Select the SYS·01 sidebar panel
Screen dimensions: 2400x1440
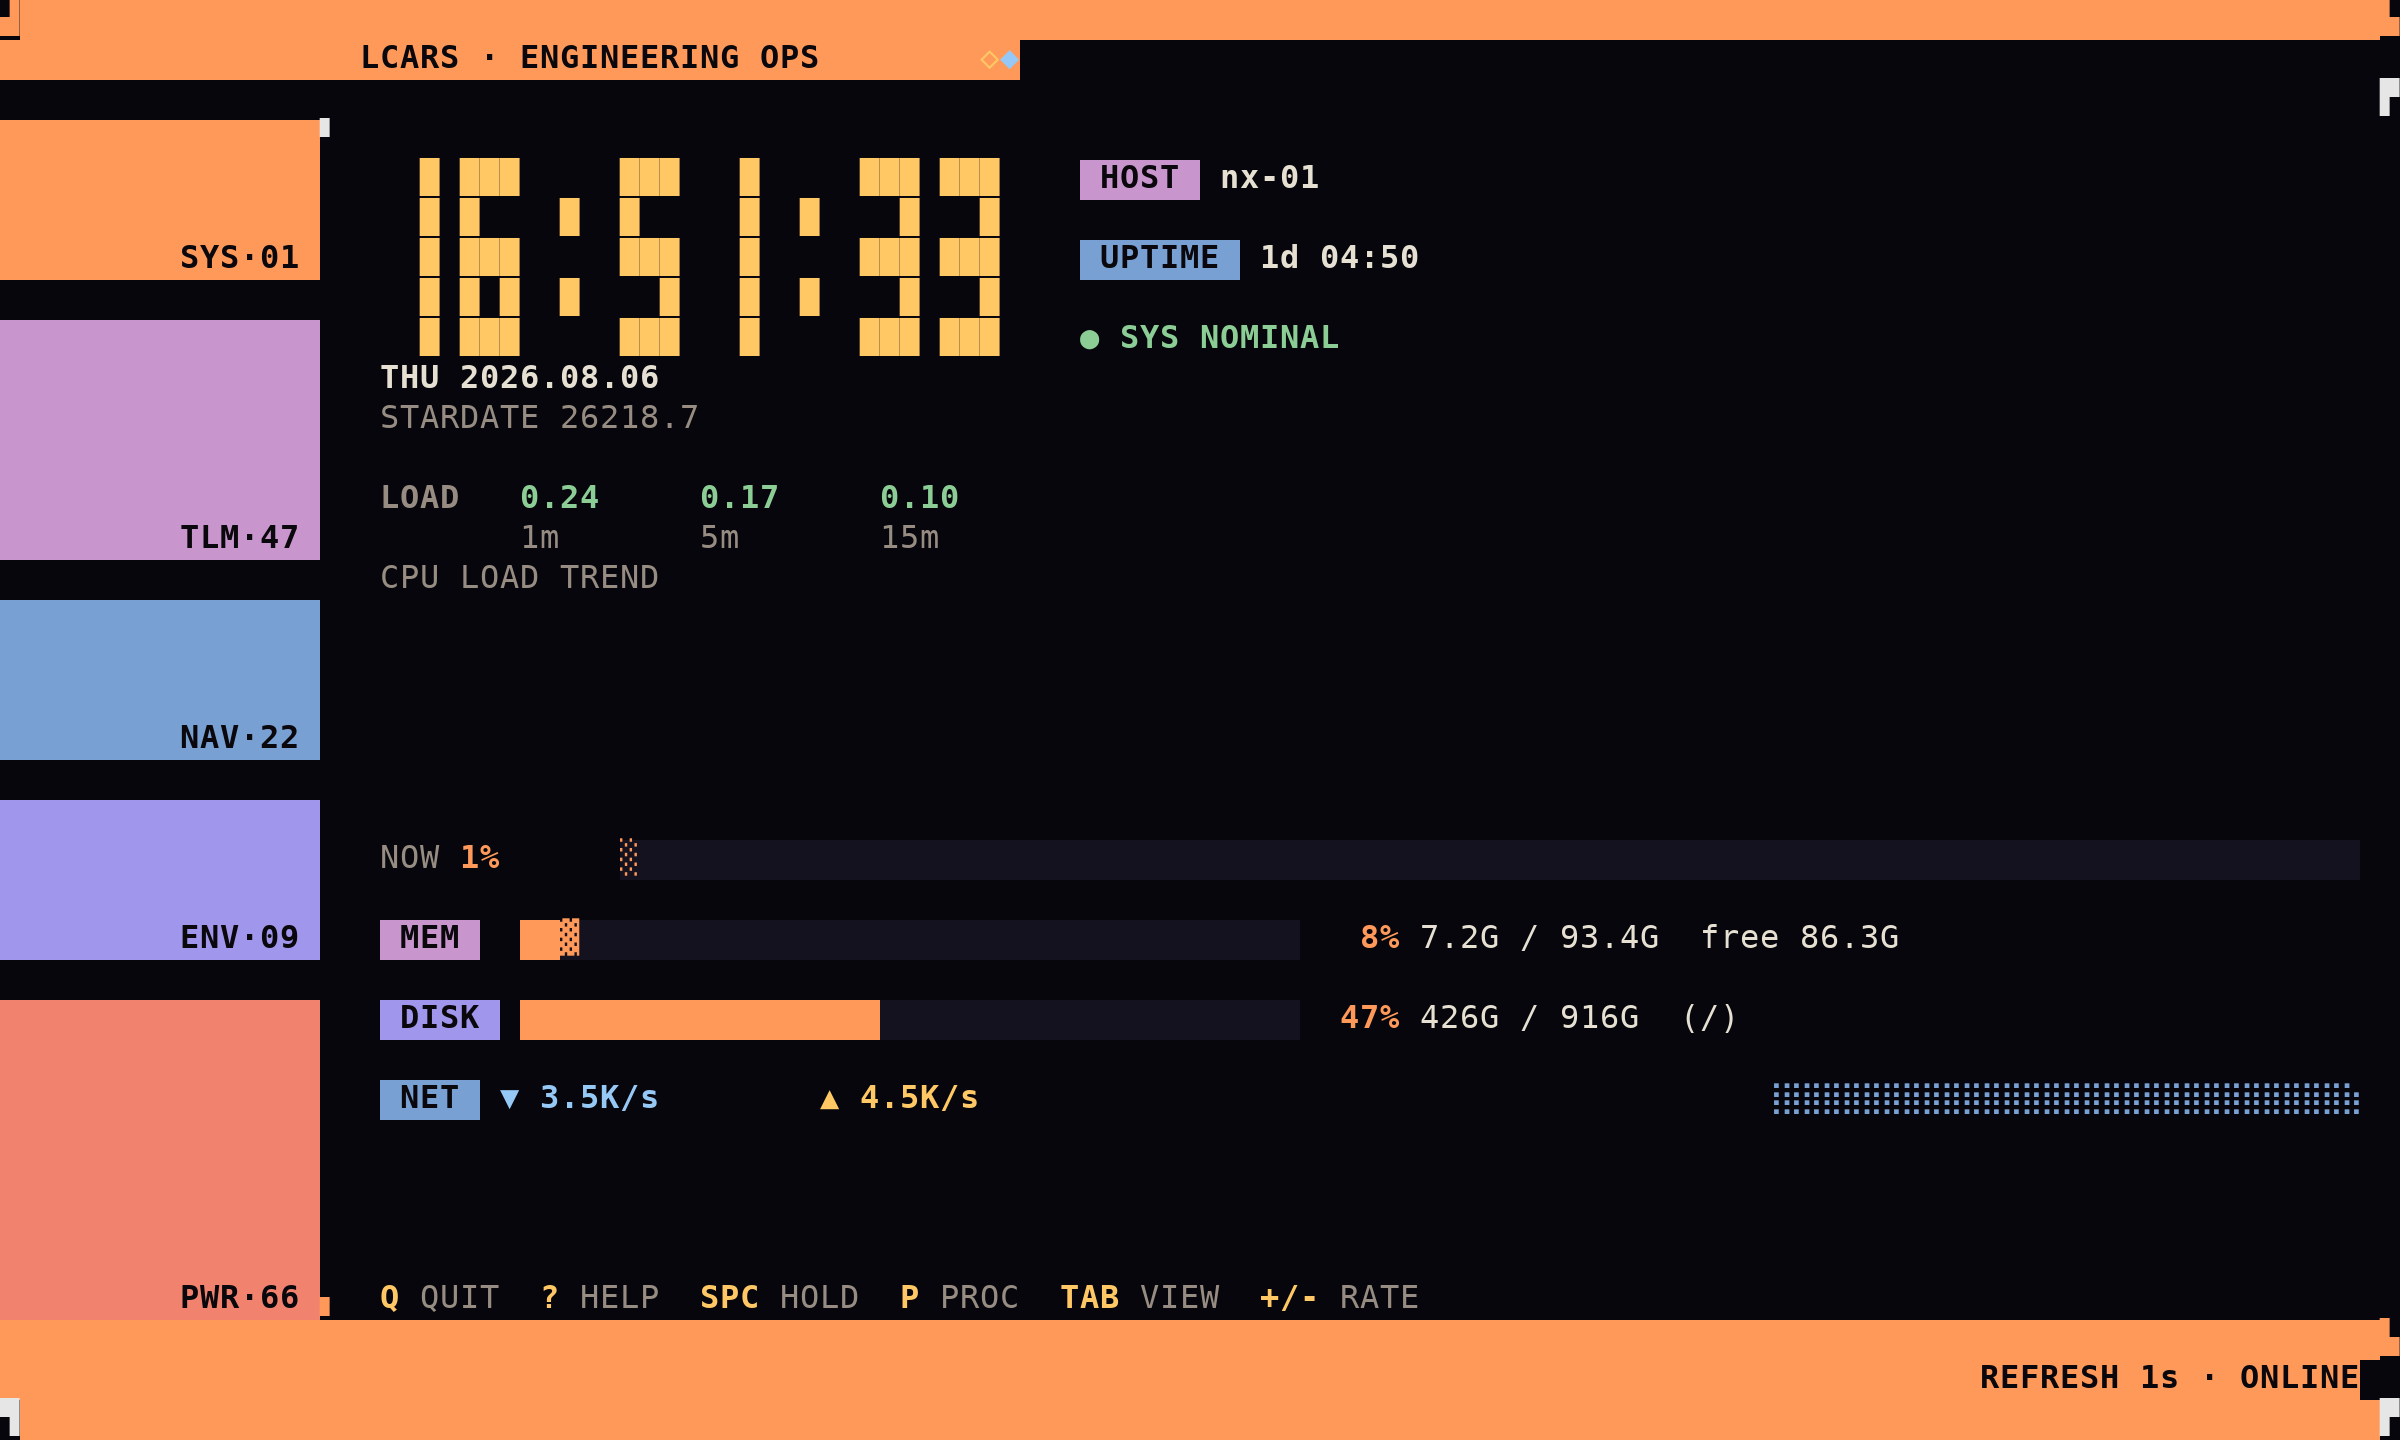pos(160,200)
